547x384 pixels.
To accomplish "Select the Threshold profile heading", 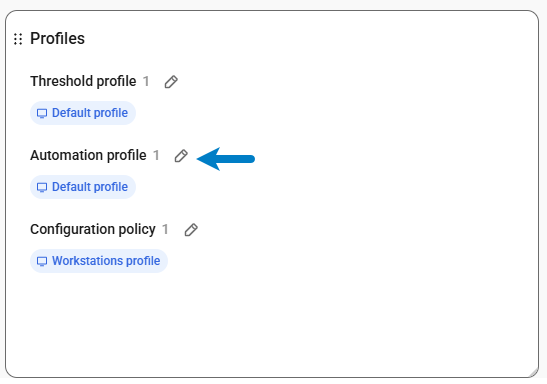I will pyautogui.click(x=83, y=81).
